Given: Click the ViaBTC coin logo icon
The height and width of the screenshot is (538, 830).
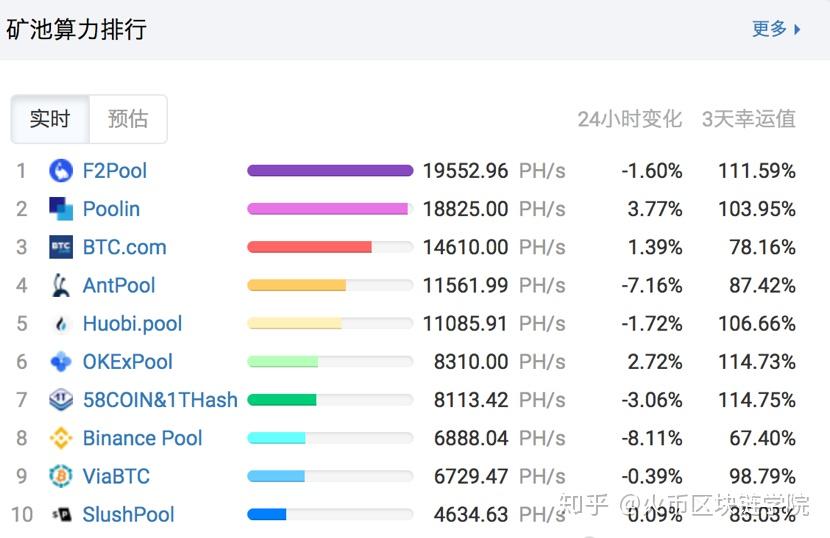Looking at the screenshot, I should (61, 476).
